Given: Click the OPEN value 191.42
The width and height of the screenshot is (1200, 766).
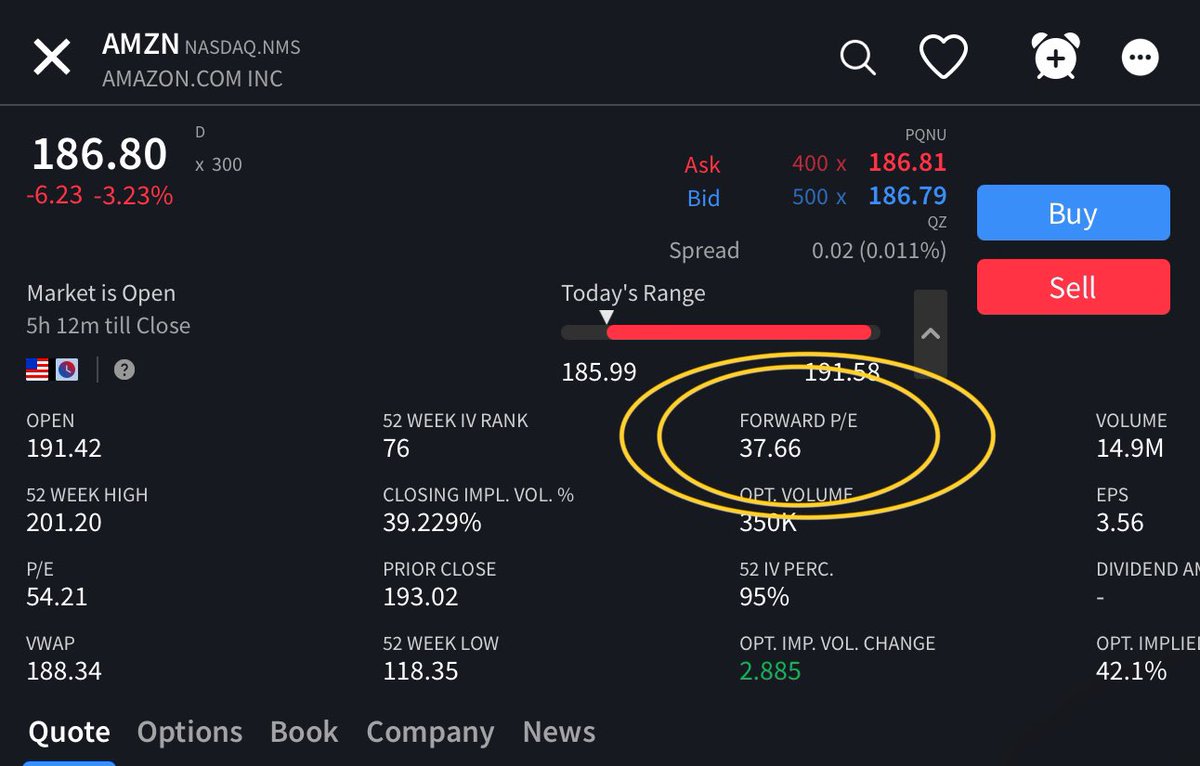Looking at the screenshot, I should pos(64,448).
